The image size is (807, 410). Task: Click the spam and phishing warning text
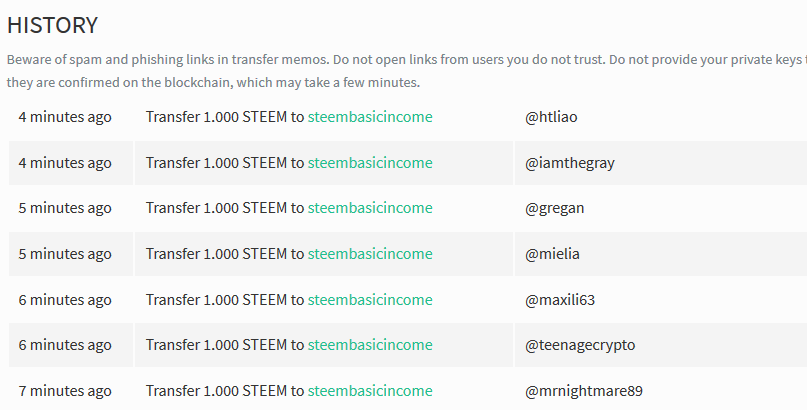[x=407, y=70]
